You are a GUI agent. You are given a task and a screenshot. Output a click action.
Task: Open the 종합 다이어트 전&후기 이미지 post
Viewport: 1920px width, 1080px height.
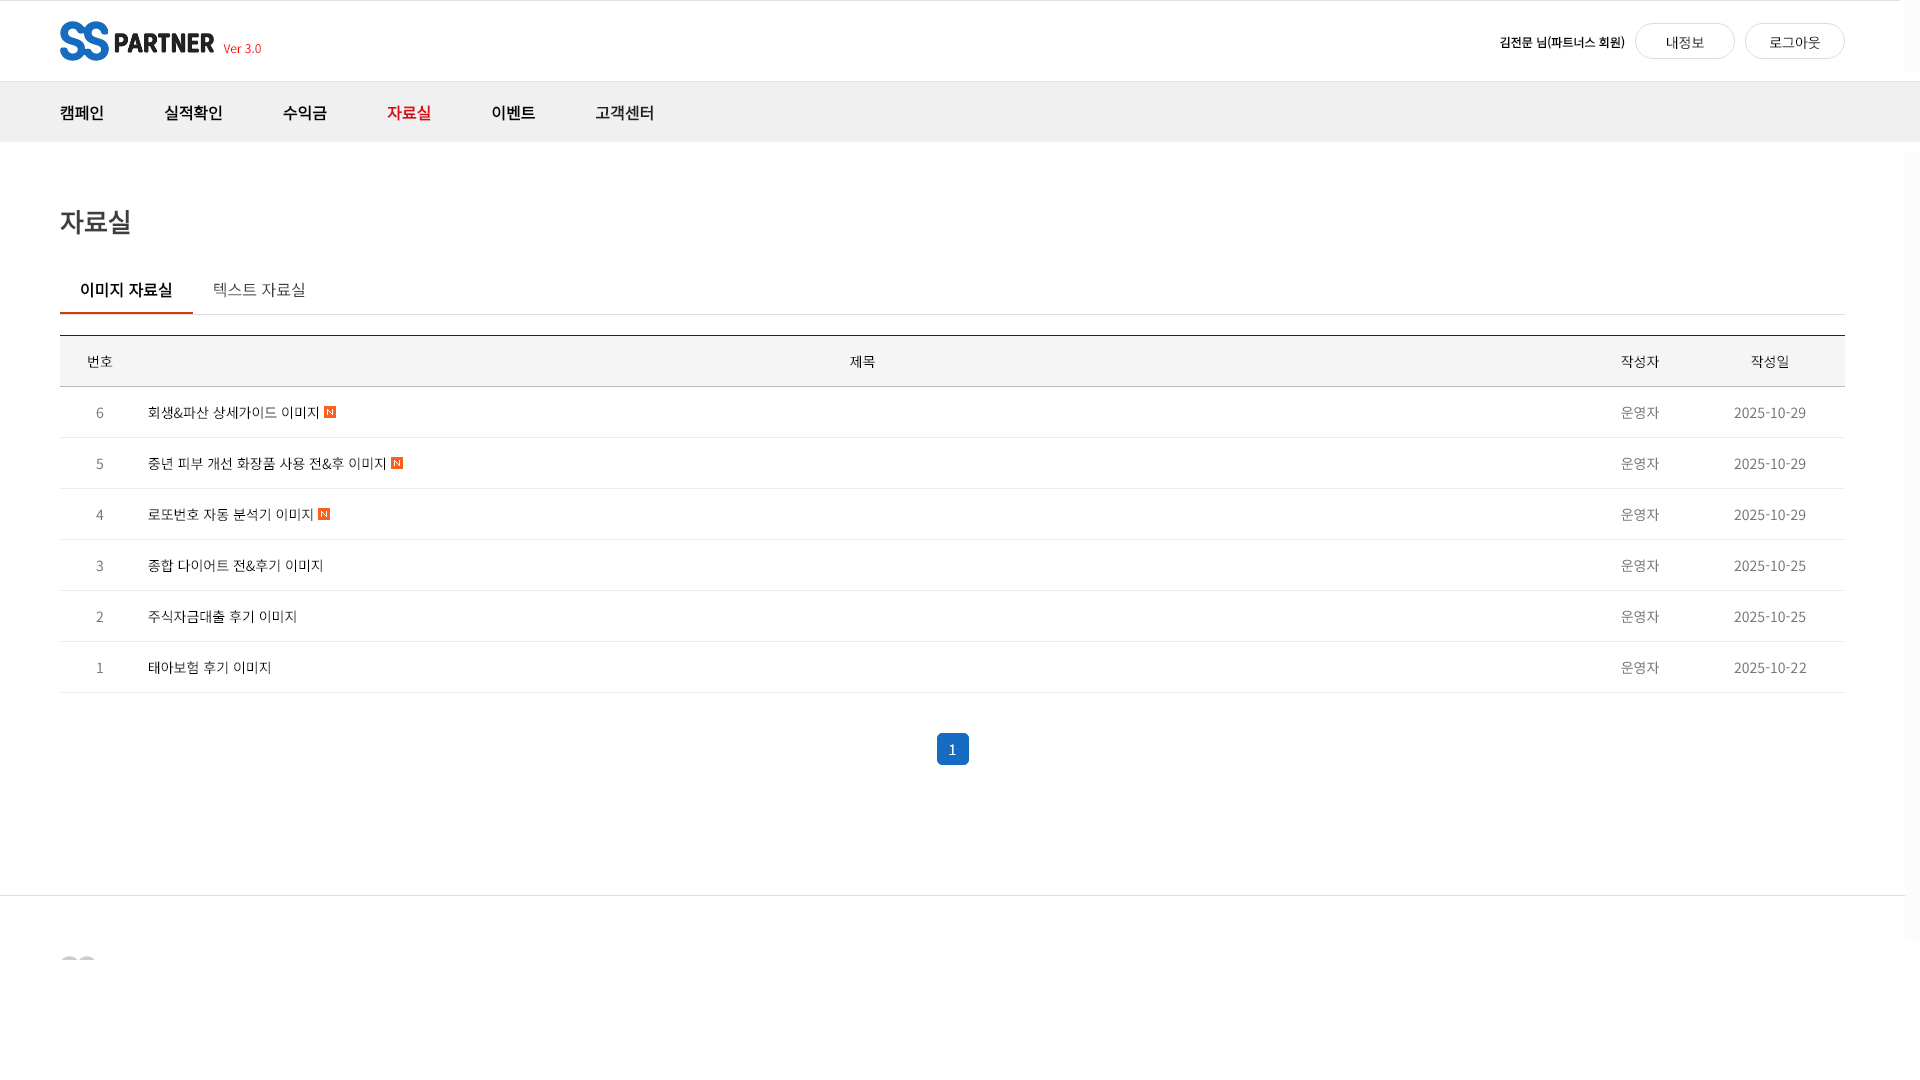pos(235,565)
